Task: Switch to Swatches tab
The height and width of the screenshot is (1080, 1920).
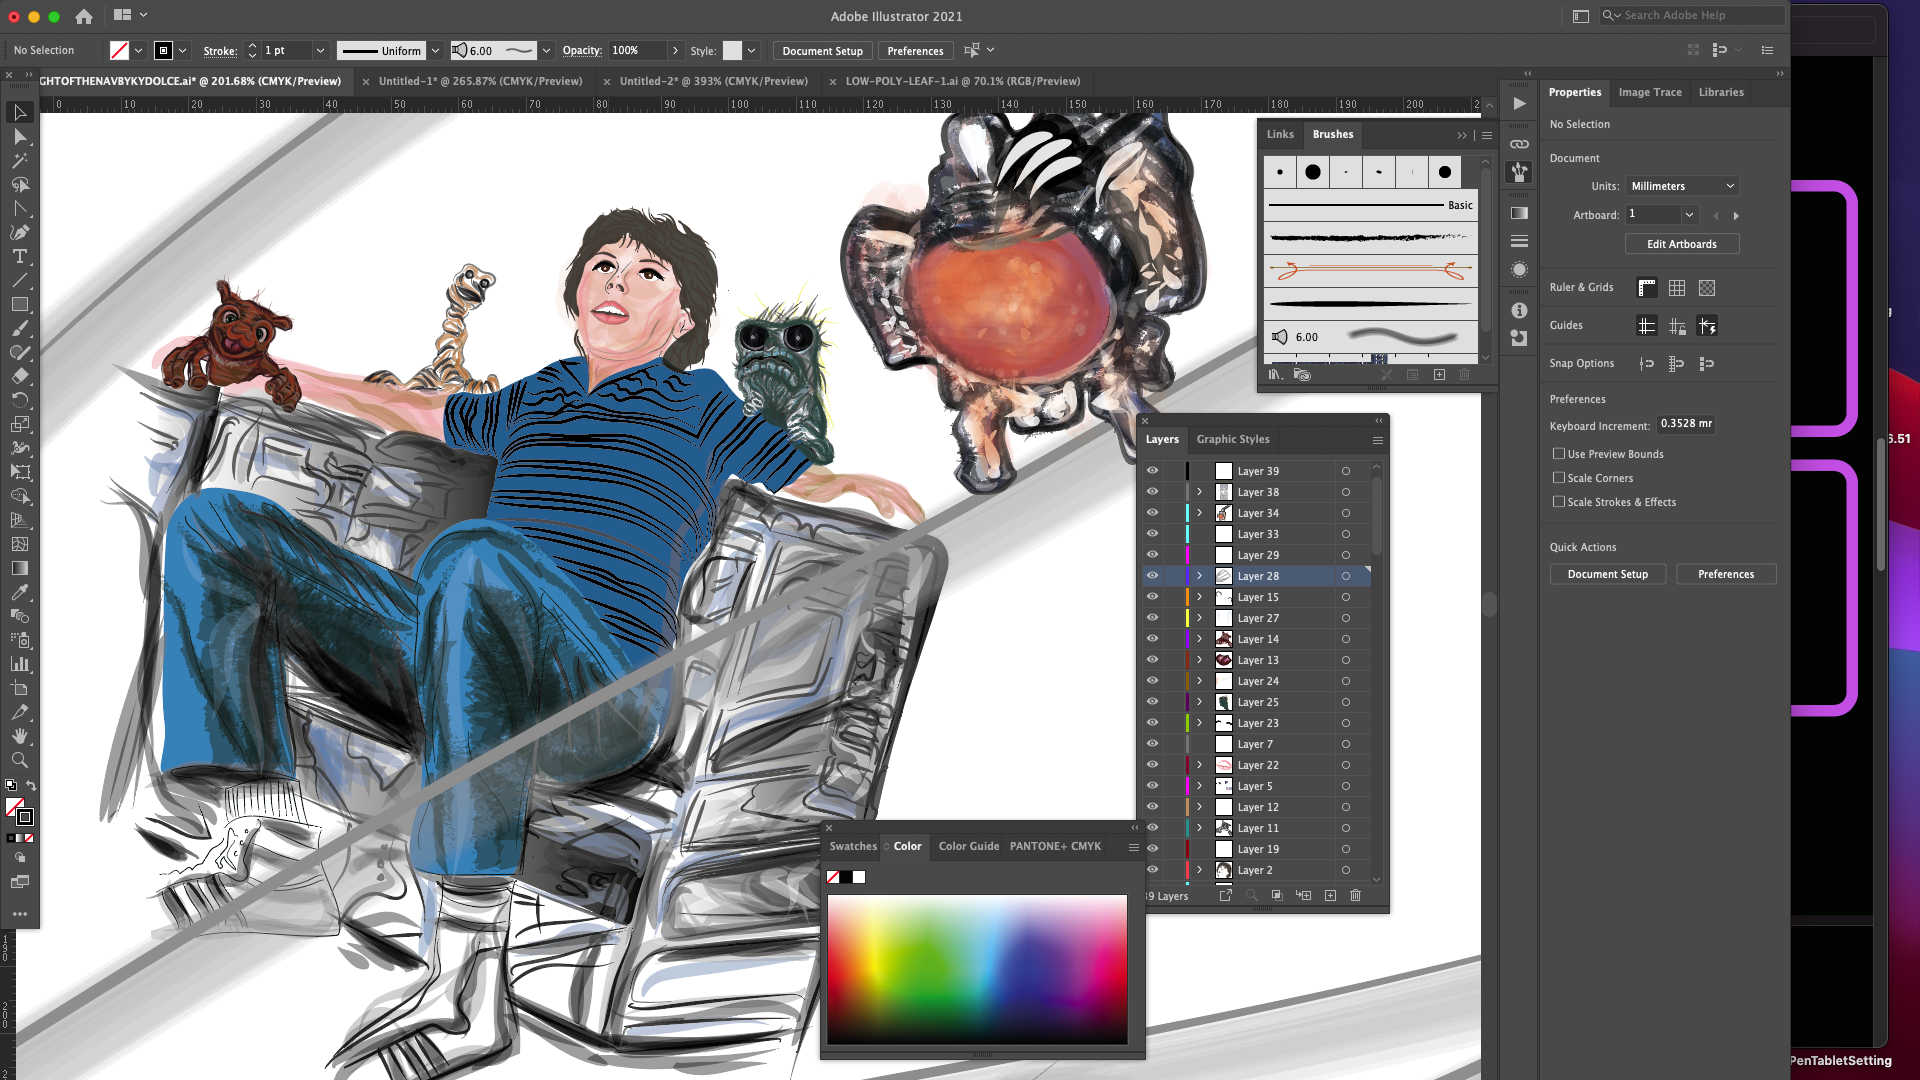Action: point(853,846)
